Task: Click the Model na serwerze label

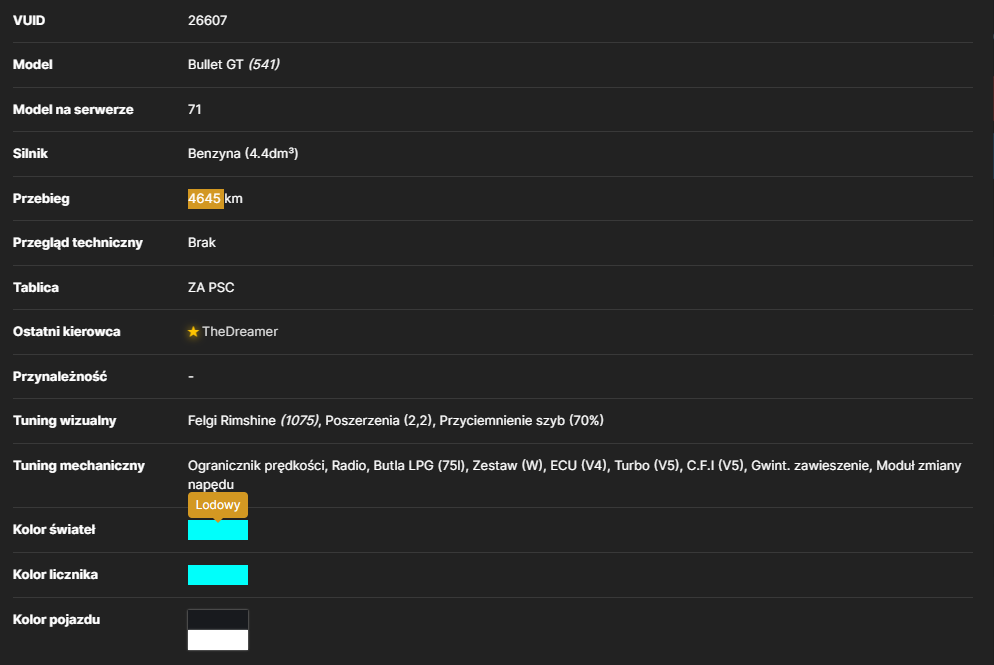Action: (x=73, y=110)
